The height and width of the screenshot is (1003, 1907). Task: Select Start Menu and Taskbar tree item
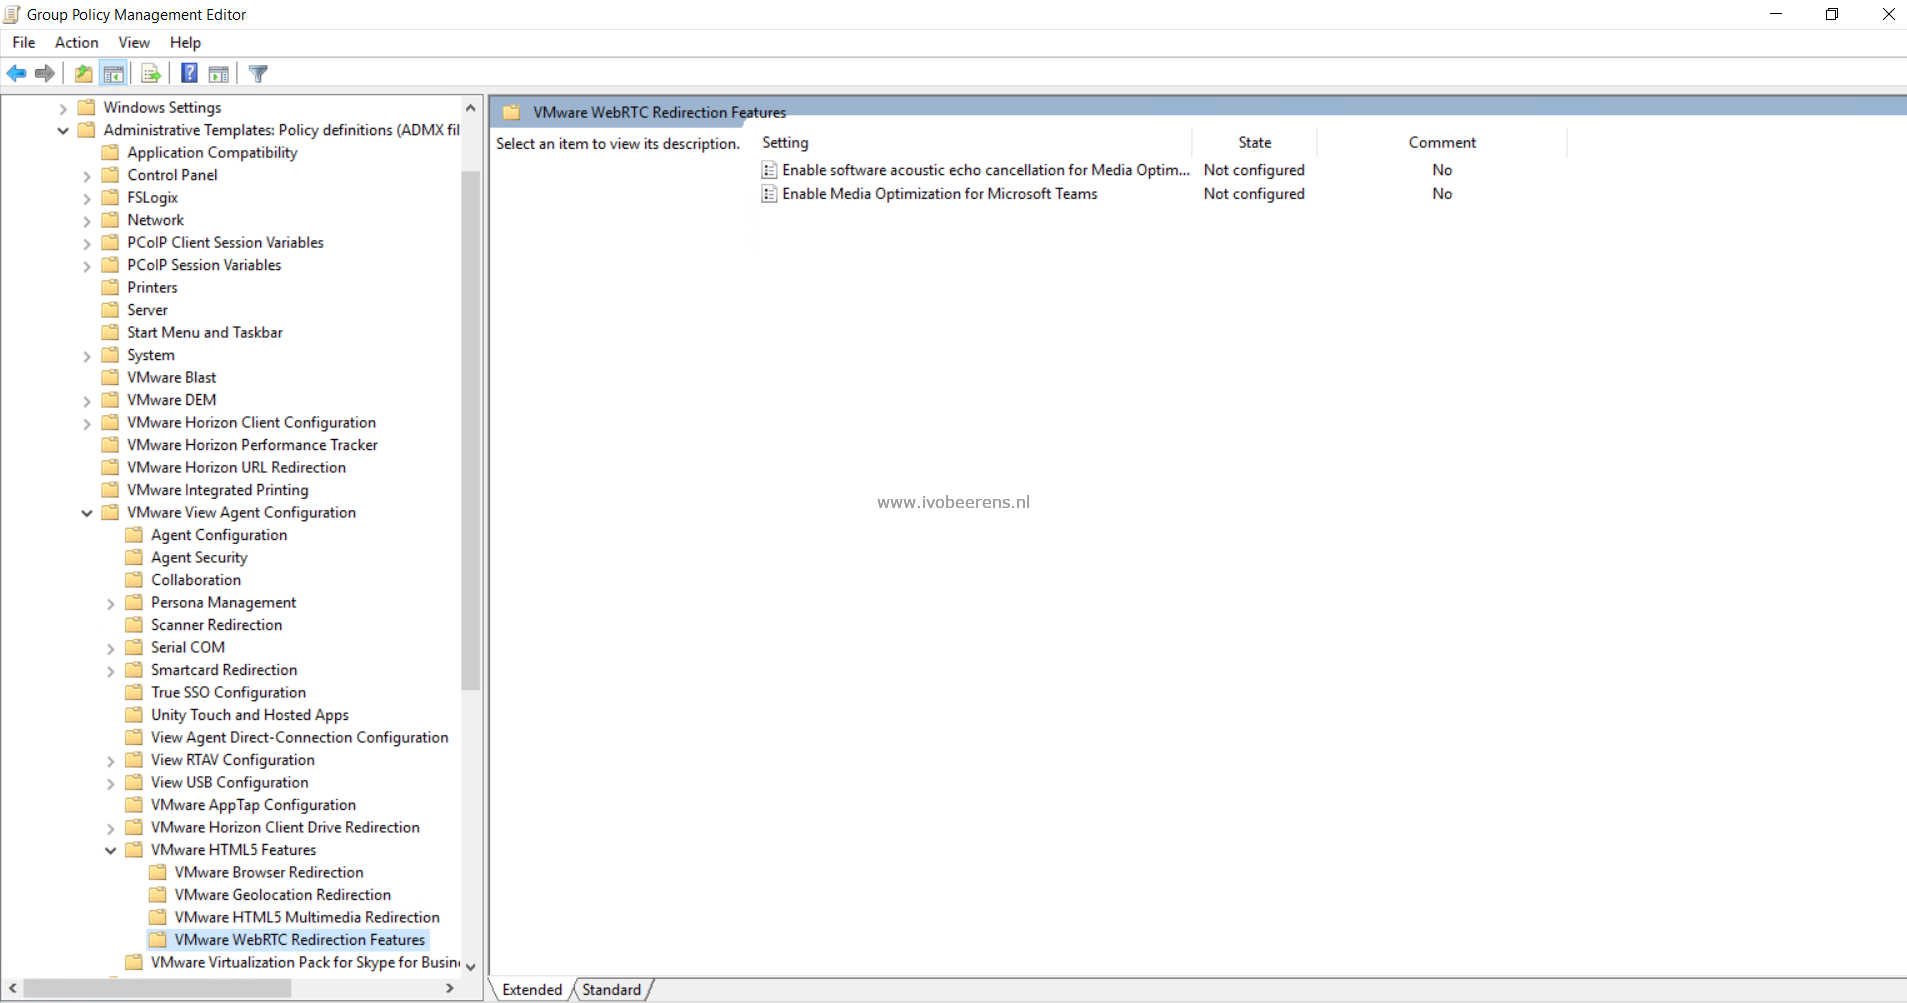point(205,332)
